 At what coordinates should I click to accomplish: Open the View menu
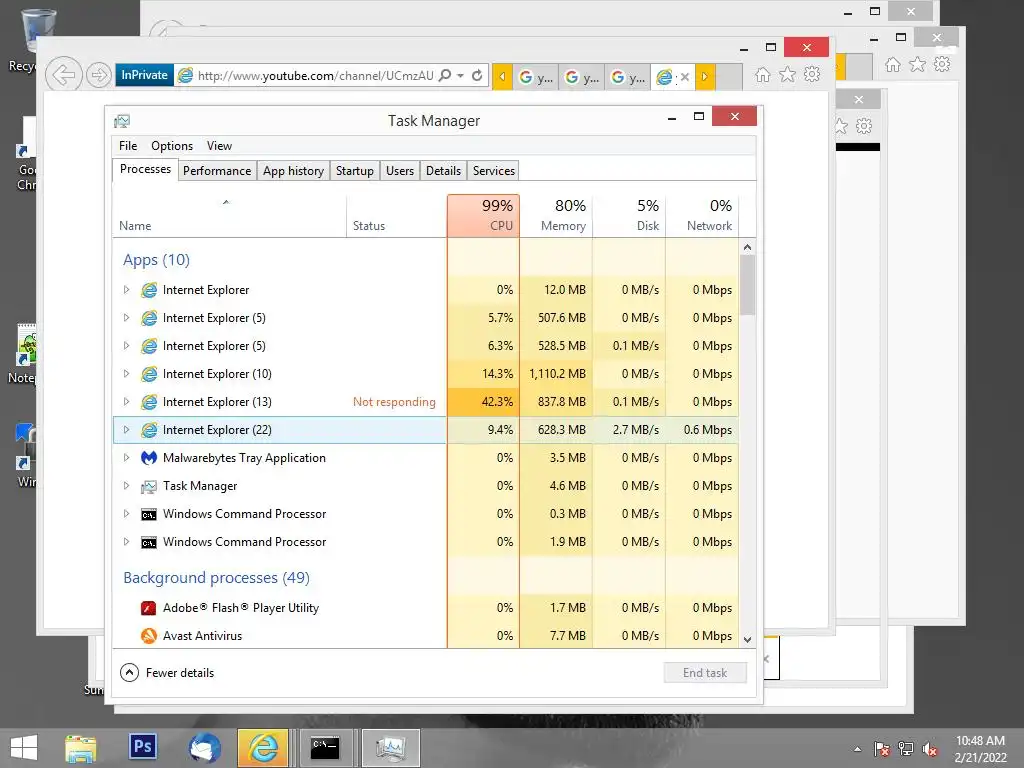pyautogui.click(x=219, y=146)
